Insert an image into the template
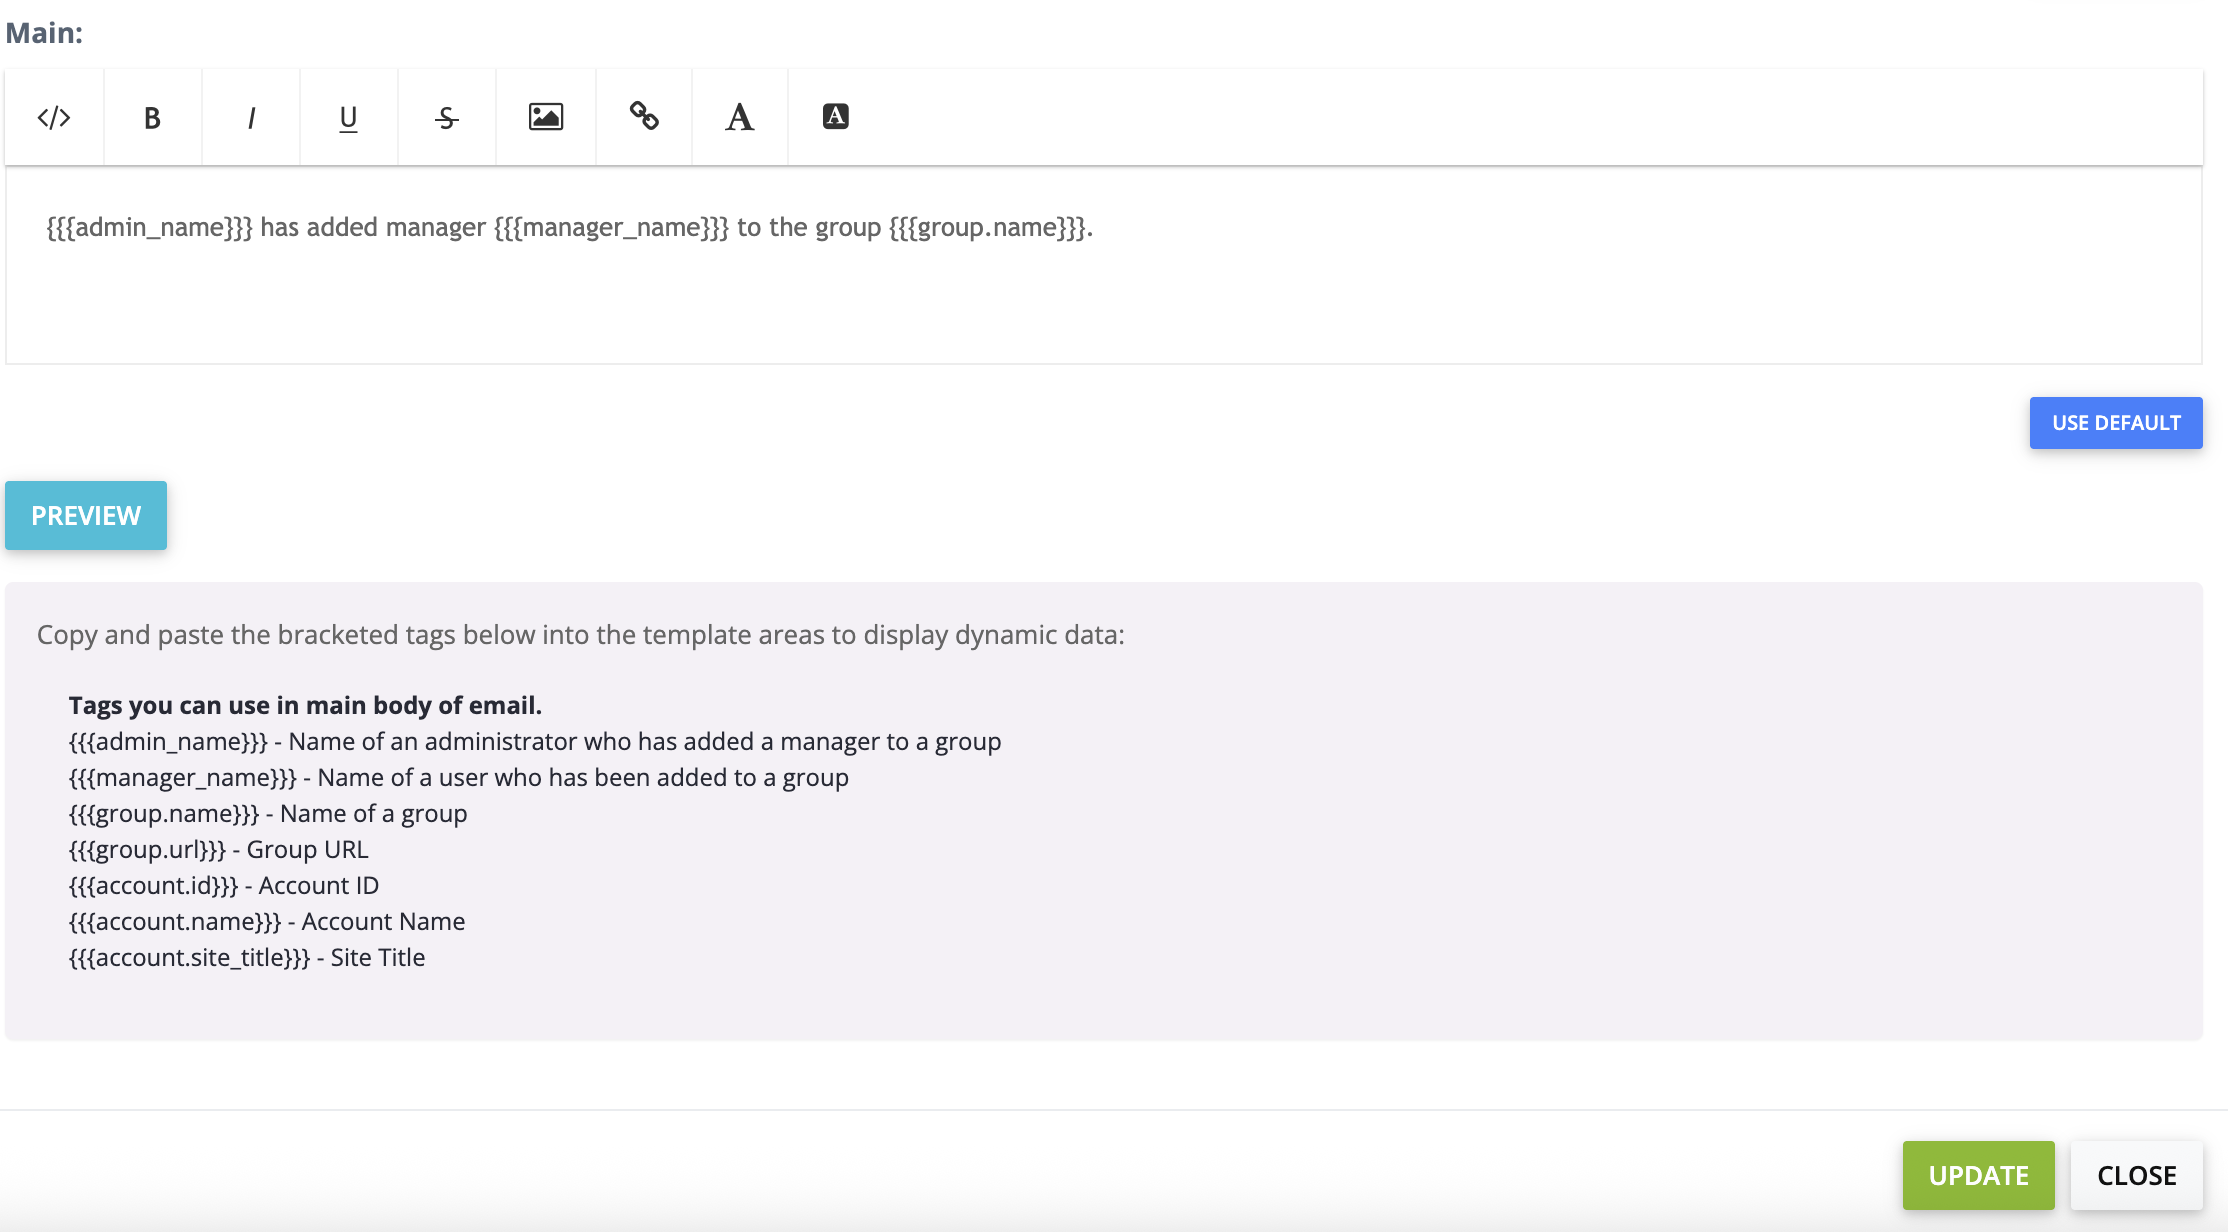This screenshot has height=1232, width=2228. point(545,118)
